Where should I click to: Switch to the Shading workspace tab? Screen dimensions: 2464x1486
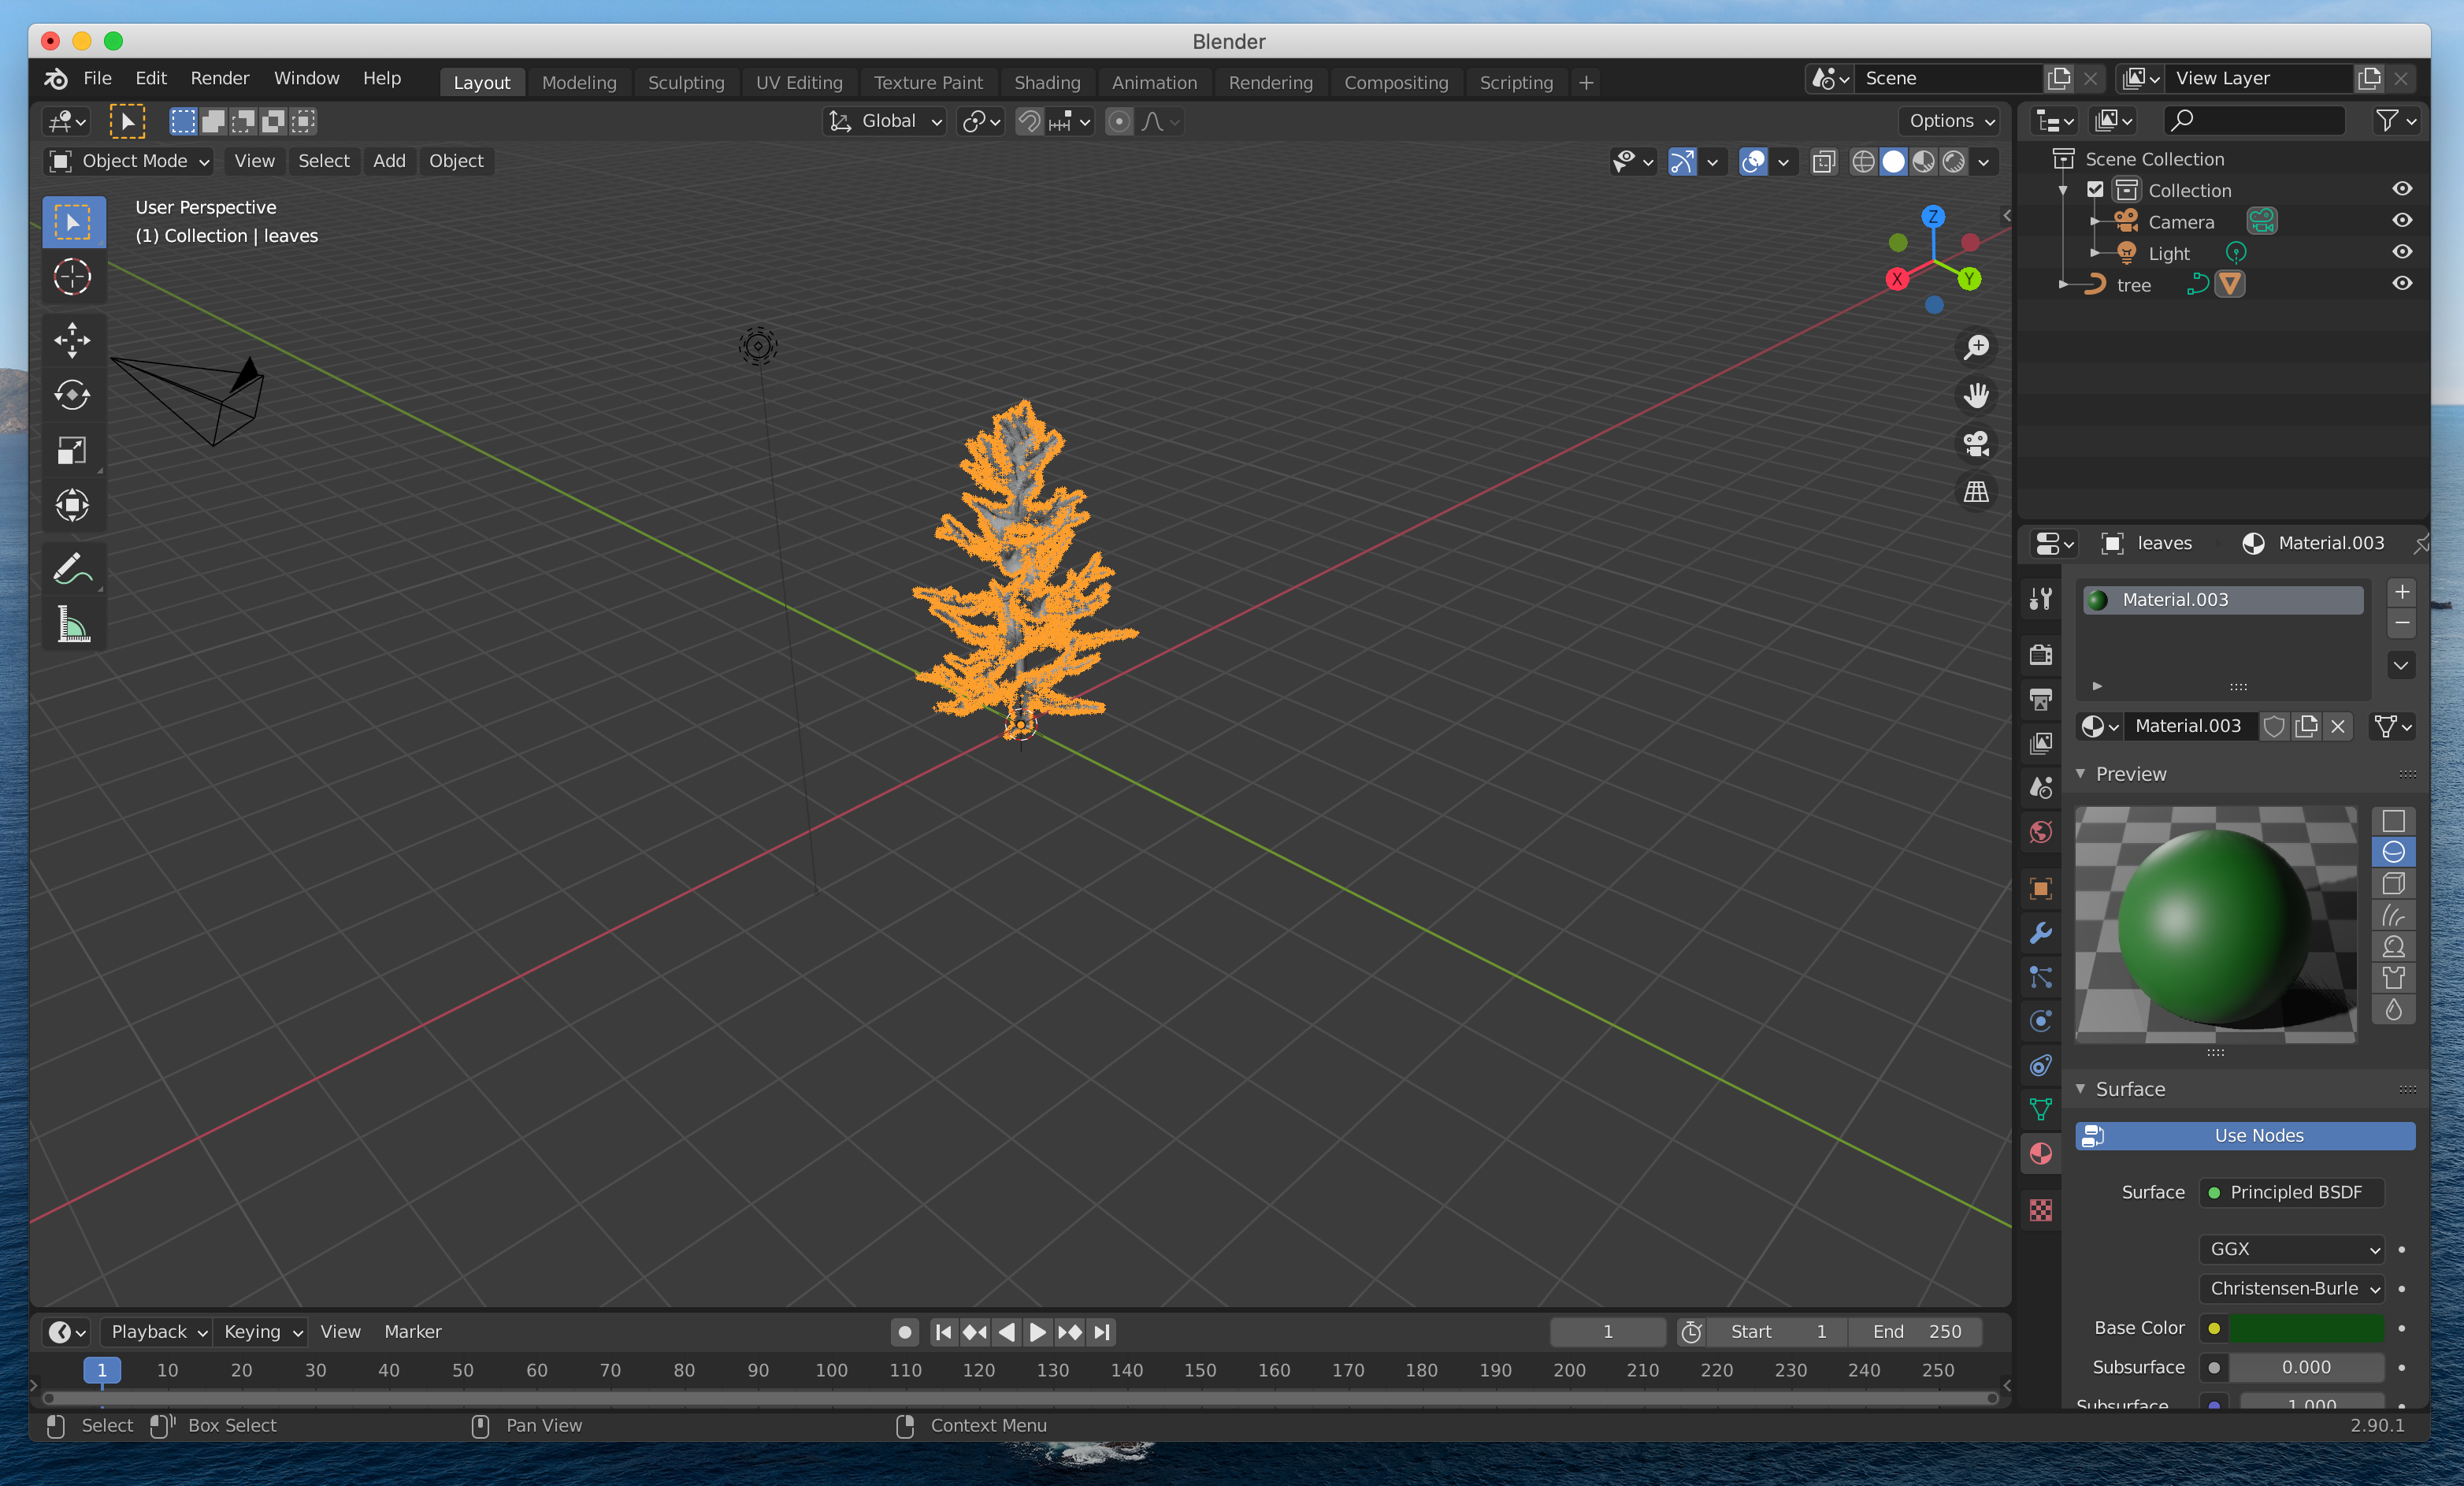(1046, 82)
